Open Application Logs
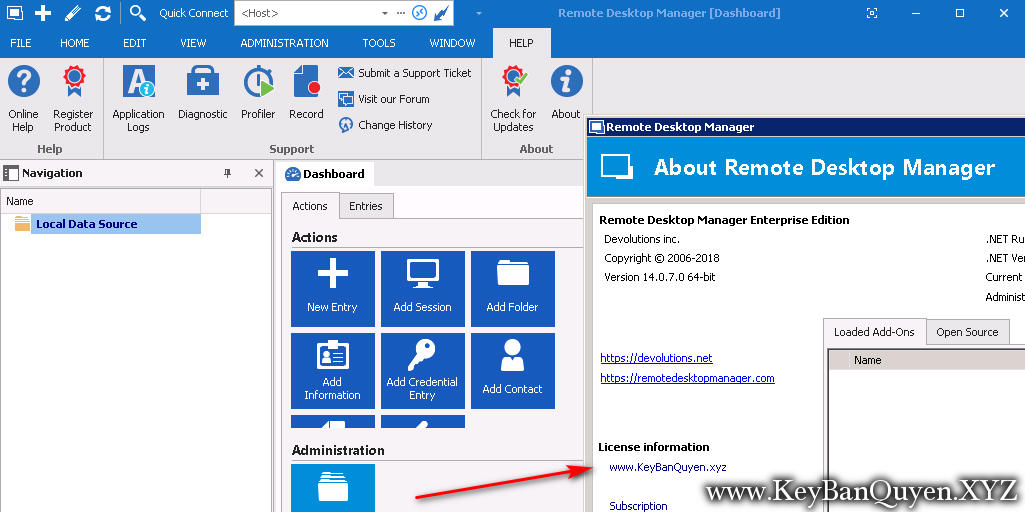This screenshot has height=512, width=1025. (x=138, y=99)
